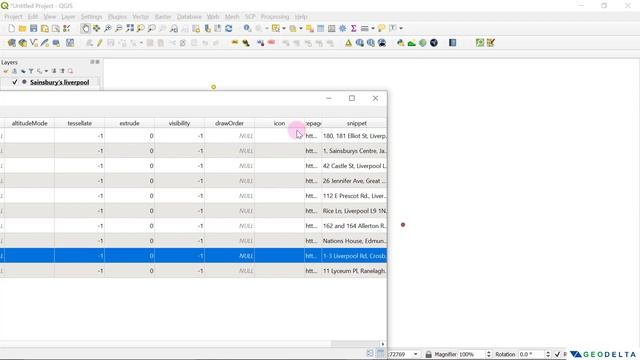This screenshot has width=640, height=360.
Task: Open the Statistical Summary sigma icon
Action: (353, 28)
